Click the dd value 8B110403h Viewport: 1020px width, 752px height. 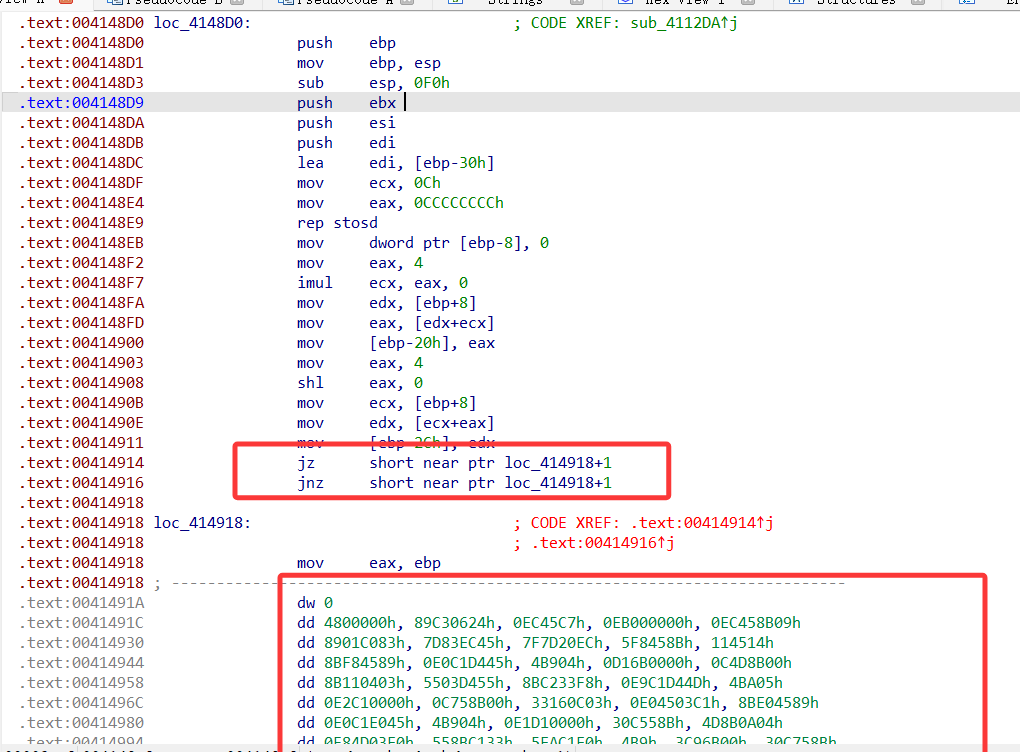[x=364, y=684]
